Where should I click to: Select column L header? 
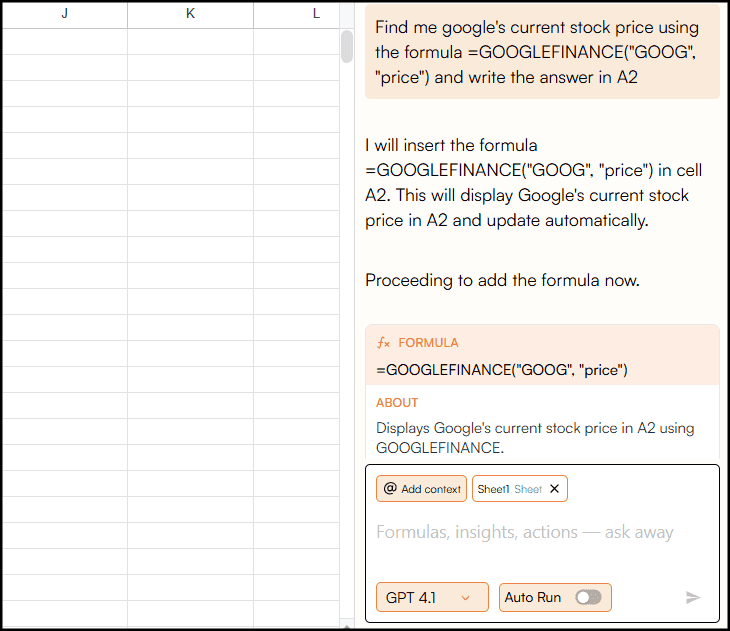click(297, 14)
